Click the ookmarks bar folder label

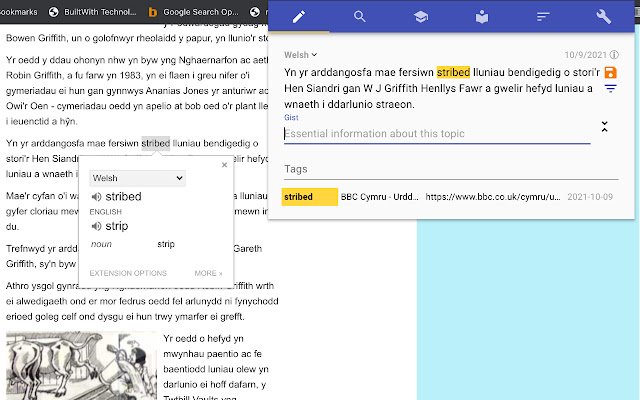click(x=19, y=12)
